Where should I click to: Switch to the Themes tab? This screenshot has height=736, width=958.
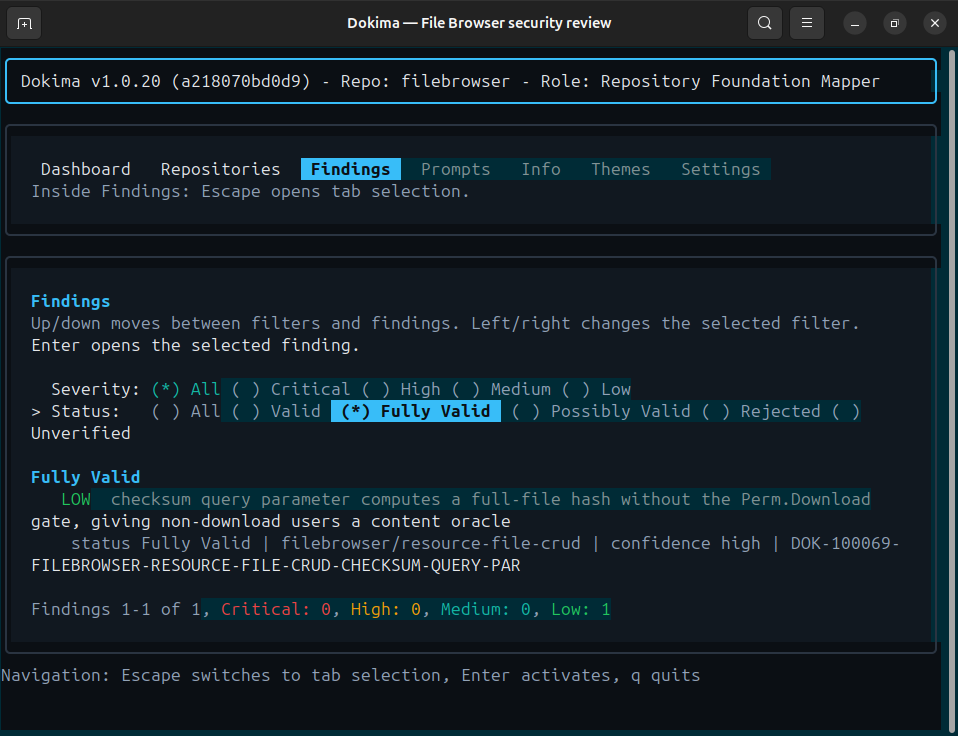click(620, 169)
